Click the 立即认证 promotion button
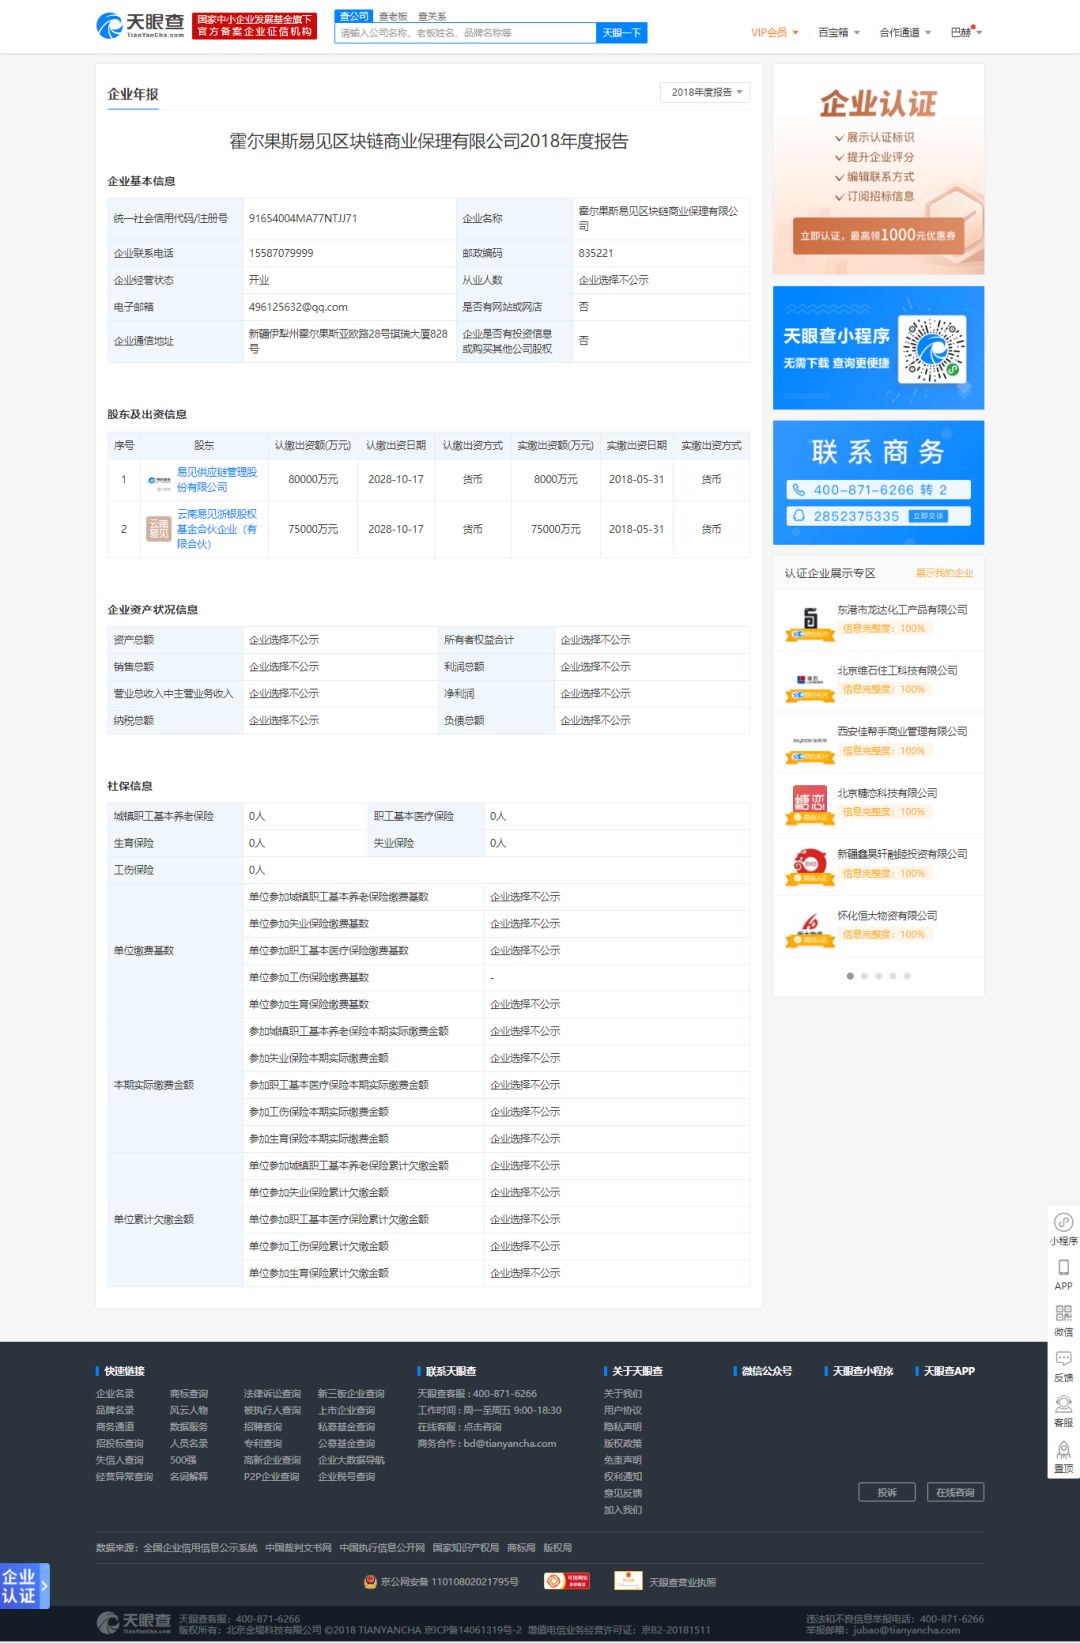 pos(878,236)
